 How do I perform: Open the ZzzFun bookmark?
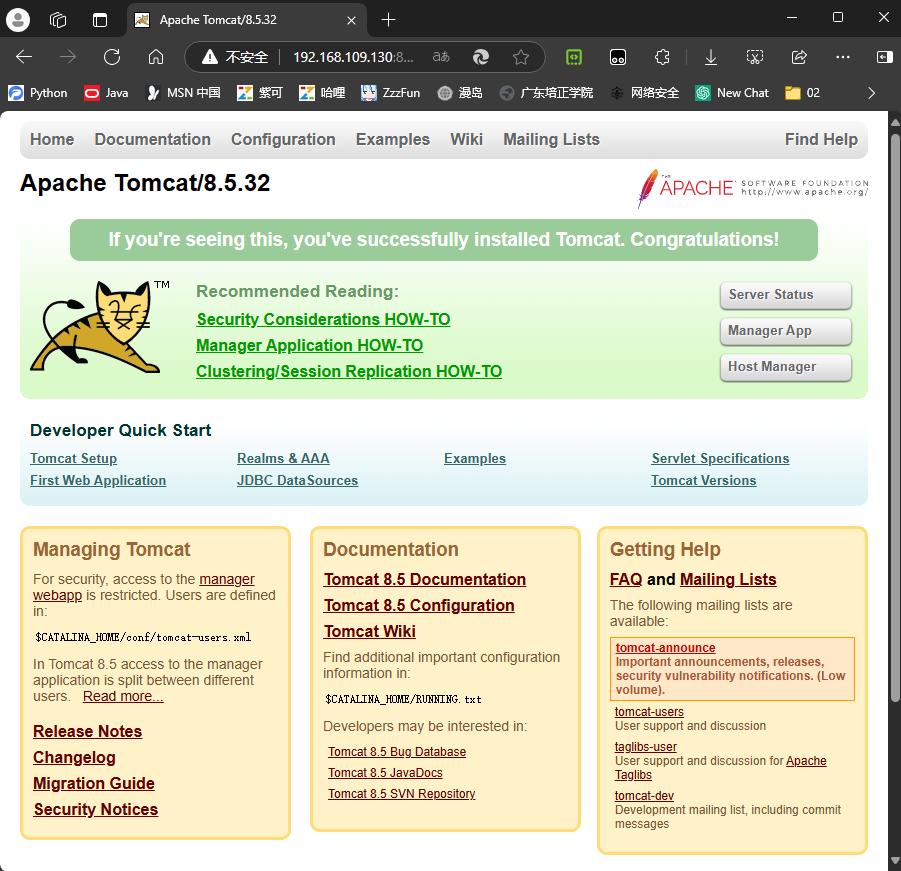(391, 93)
